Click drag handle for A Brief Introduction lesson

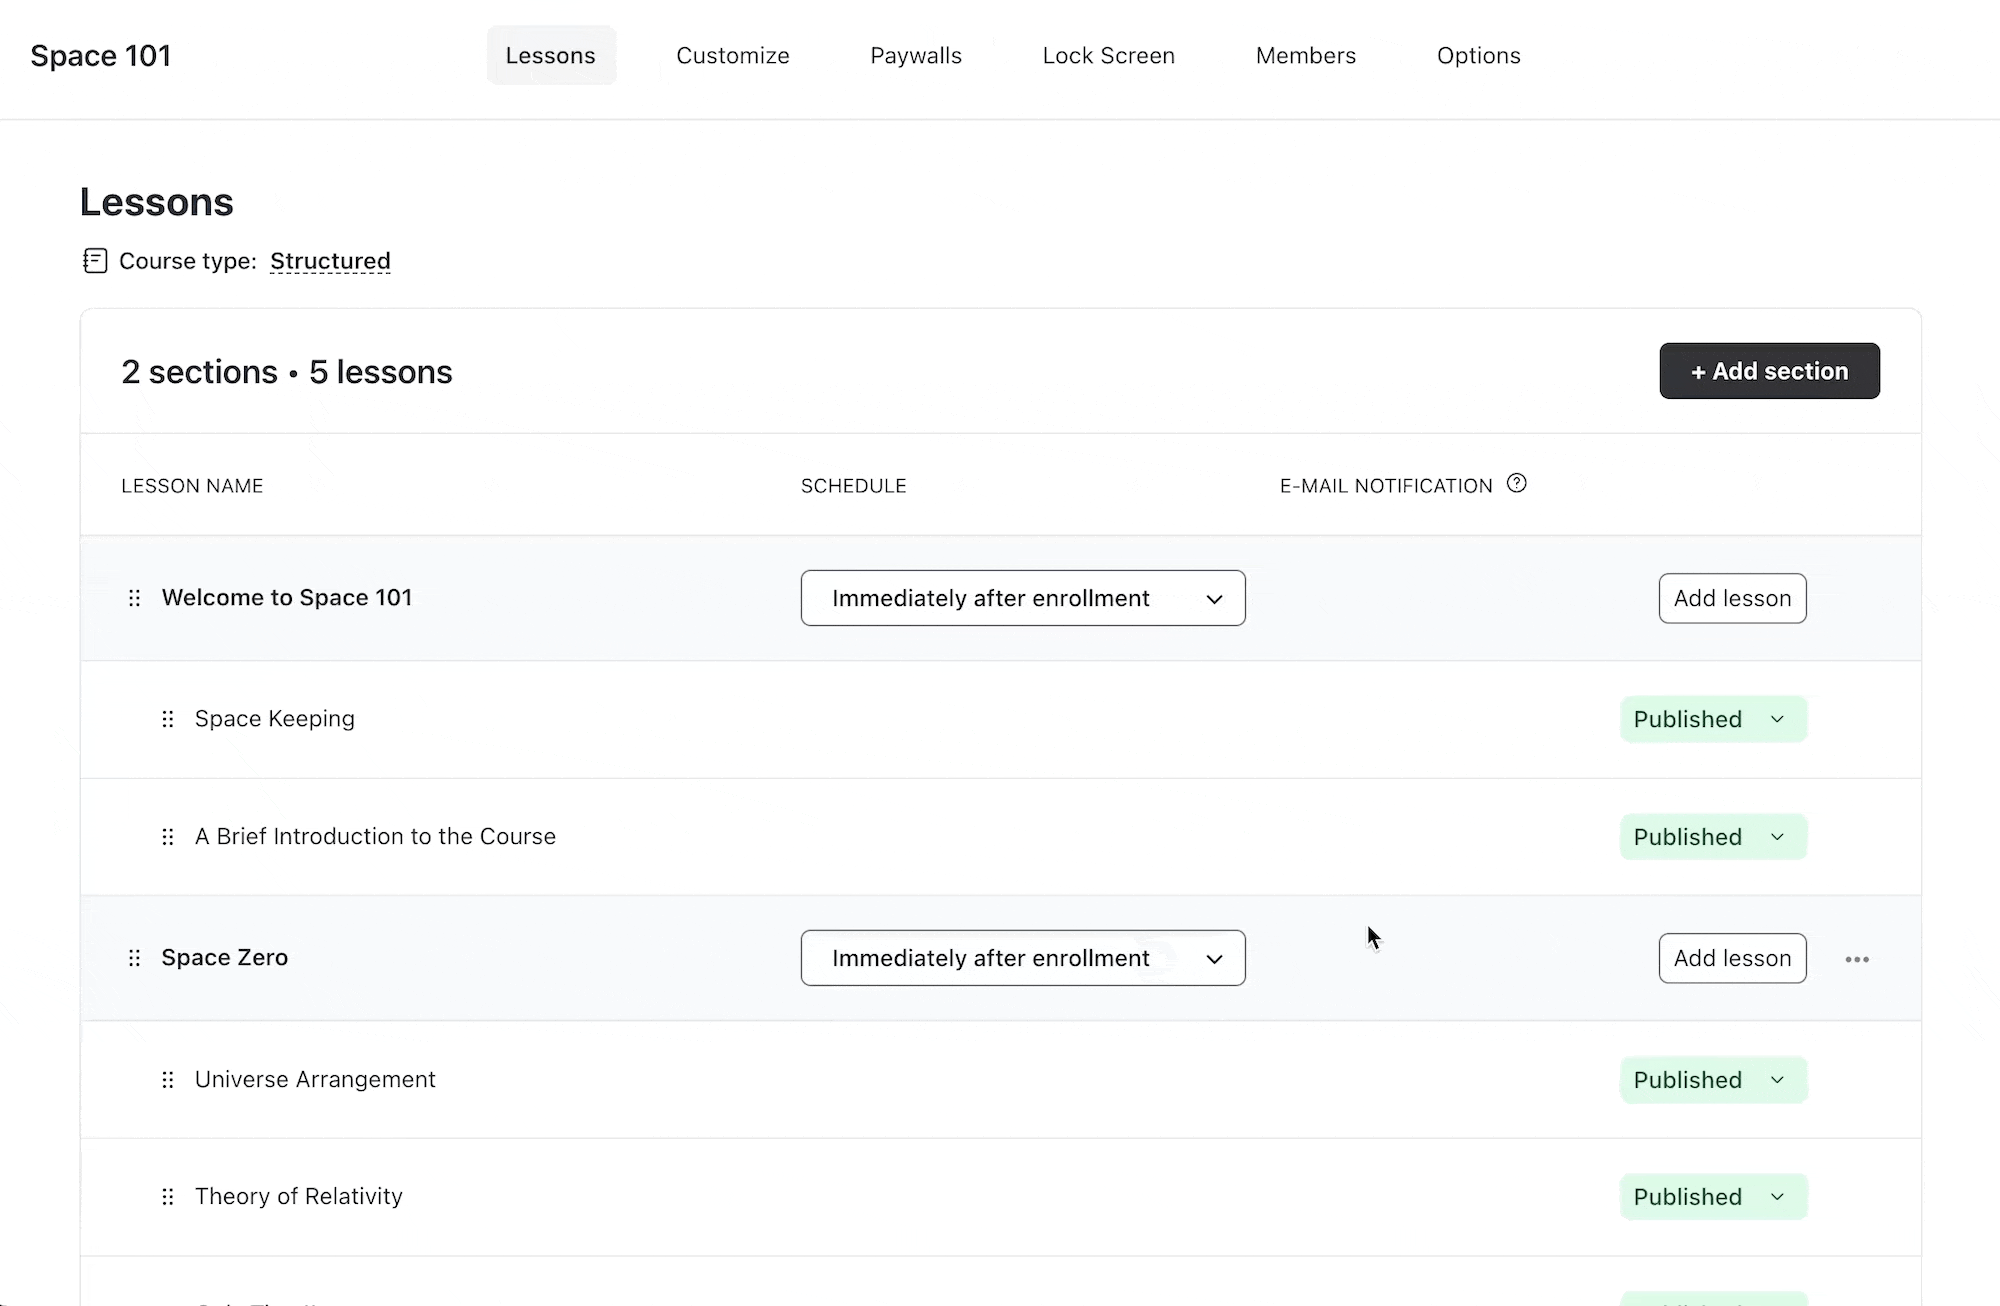coord(167,837)
